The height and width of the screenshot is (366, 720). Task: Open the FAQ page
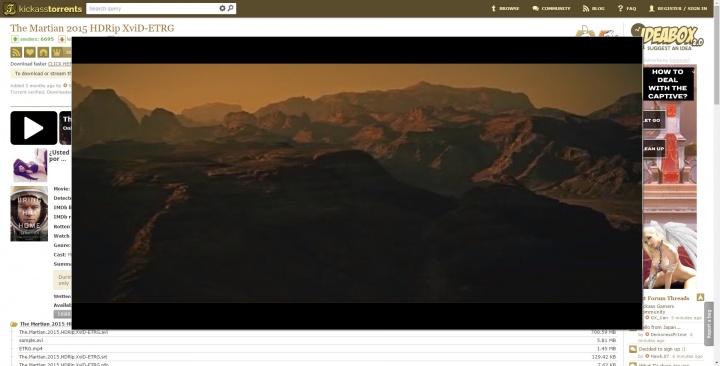627,8
